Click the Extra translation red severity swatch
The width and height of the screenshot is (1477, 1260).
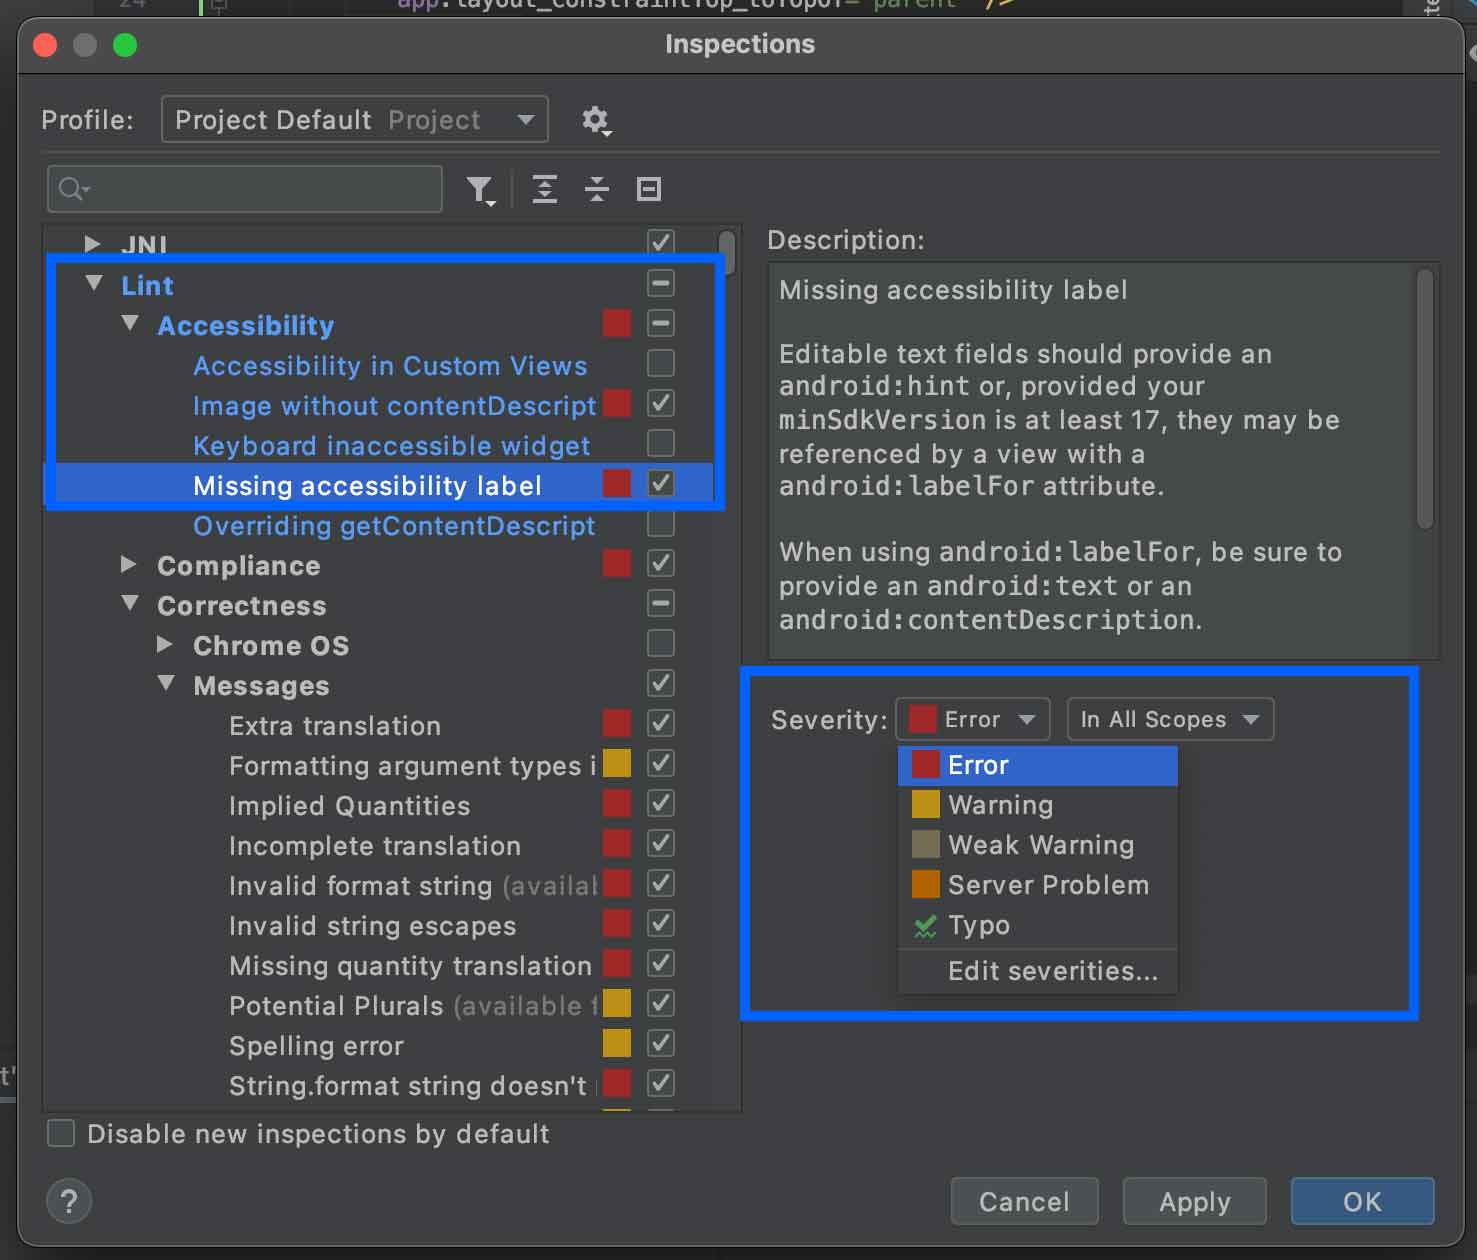(617, 724)
